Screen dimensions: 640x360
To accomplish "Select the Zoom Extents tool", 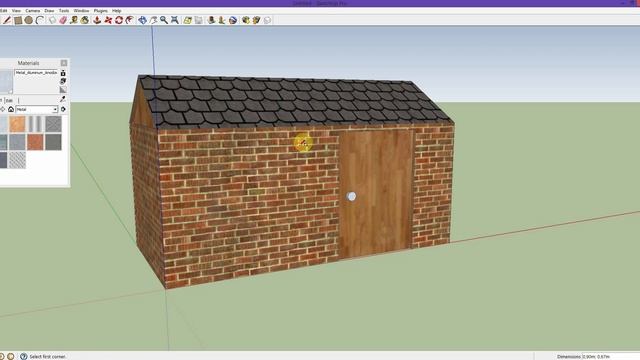I will (x=175, y=20).
